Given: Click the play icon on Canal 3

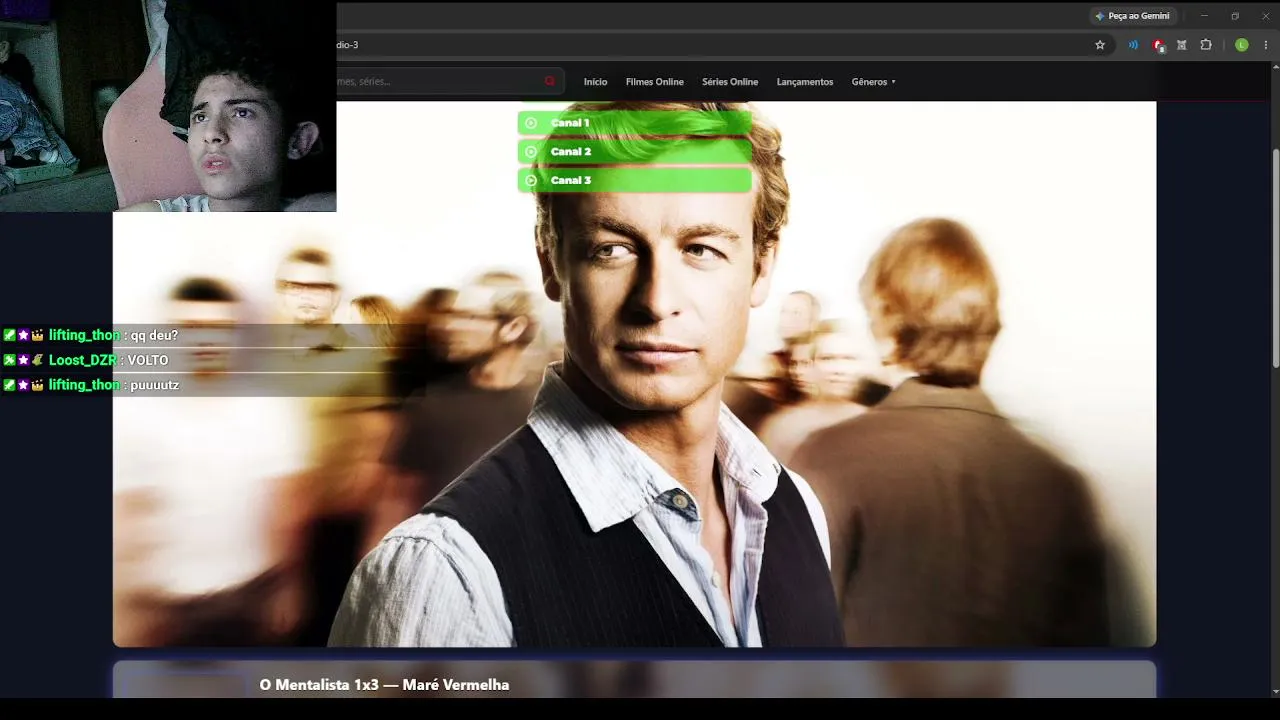Looking at the screenshot, I should (531, 180).
